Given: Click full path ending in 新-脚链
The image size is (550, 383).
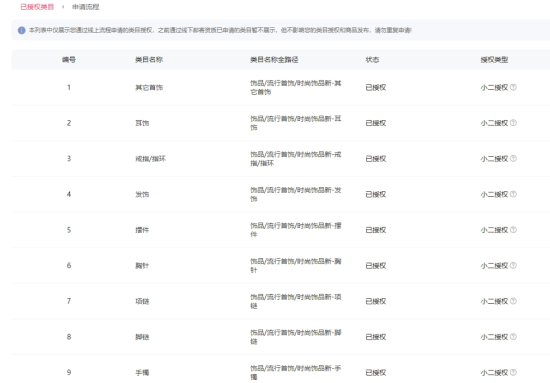Looking at the screenshot, I should [x=296, y=337].
